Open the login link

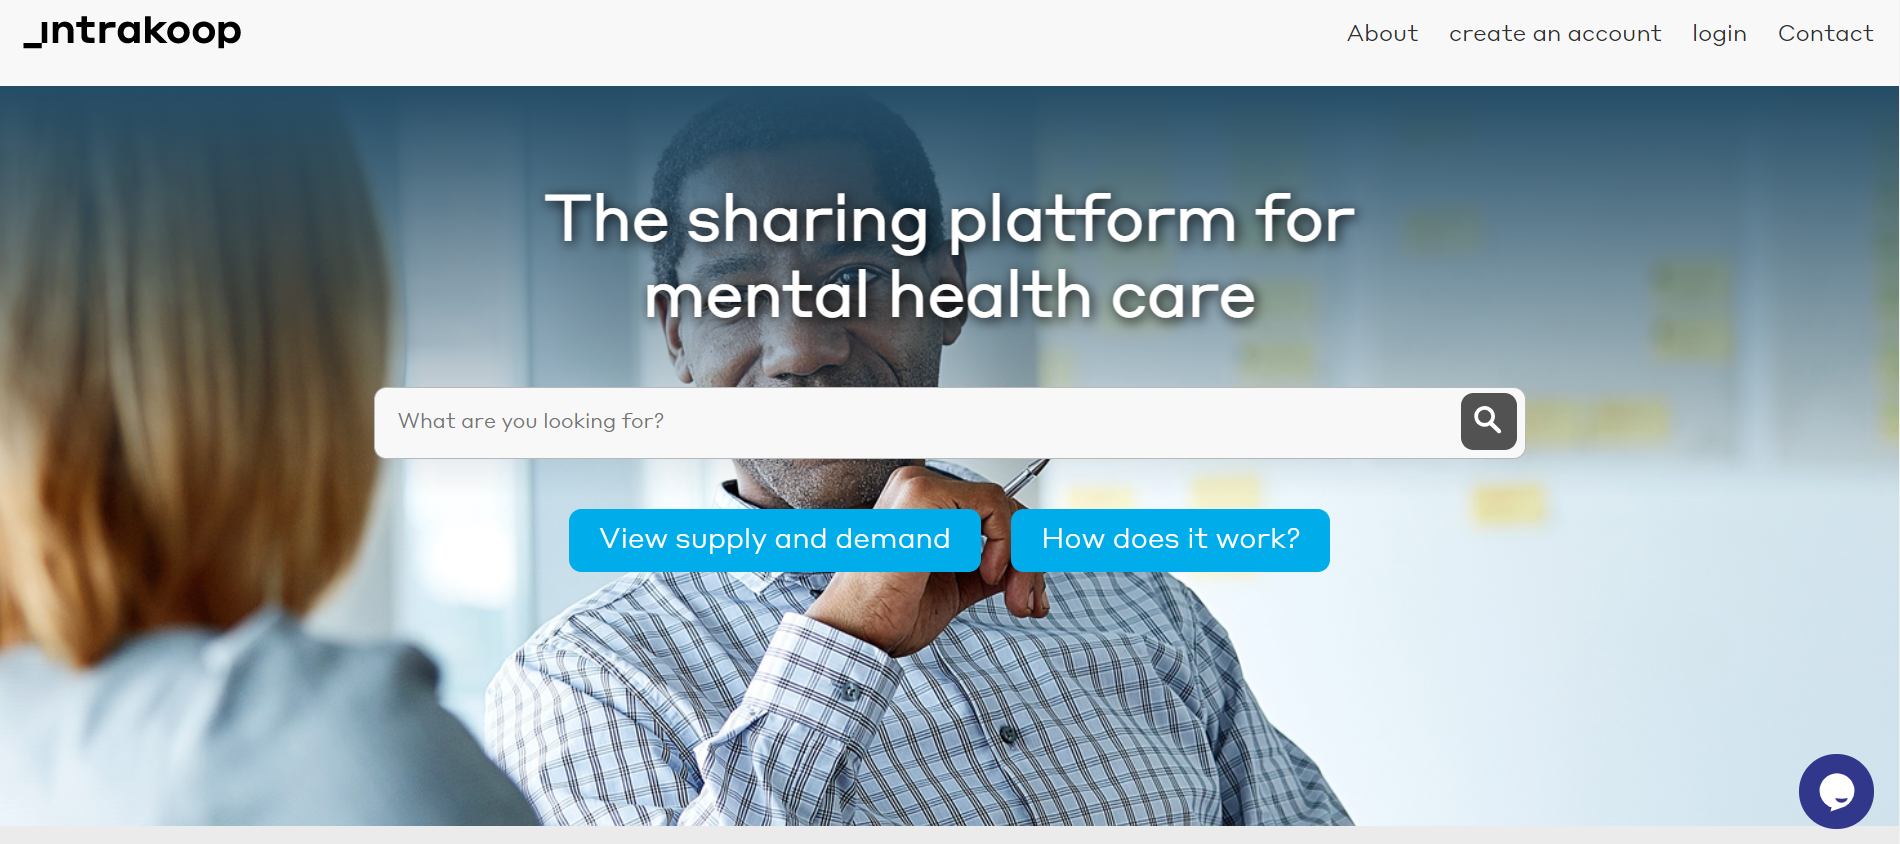point(1719,34)
